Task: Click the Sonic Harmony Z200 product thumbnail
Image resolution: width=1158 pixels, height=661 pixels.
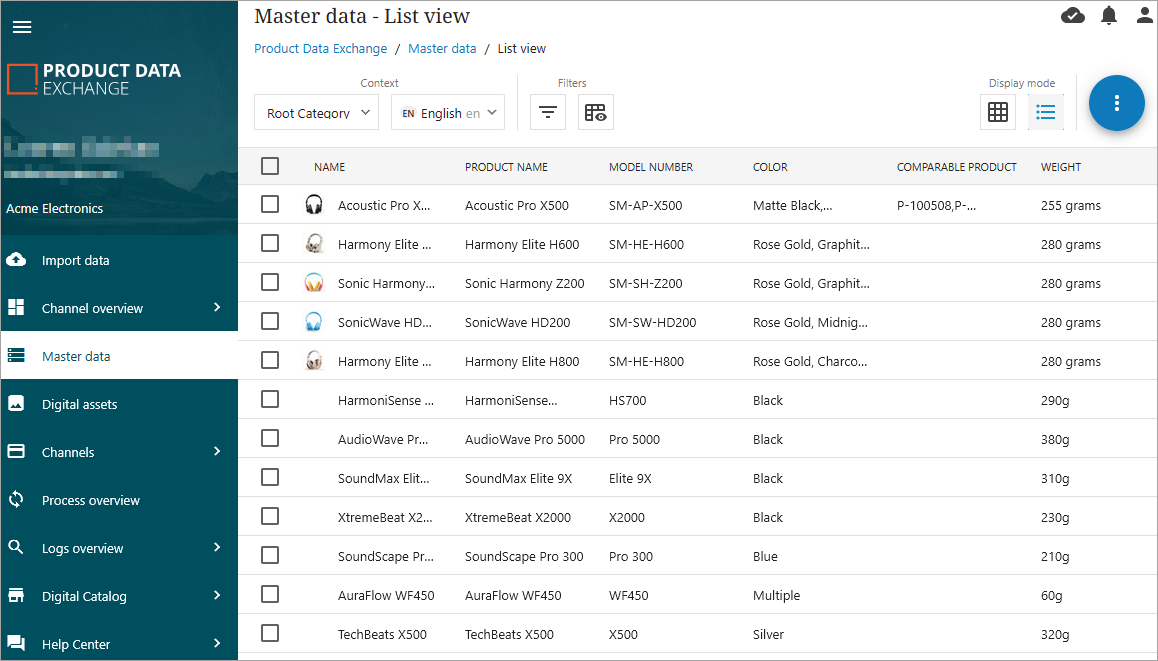Action: (x=314, y=283)
